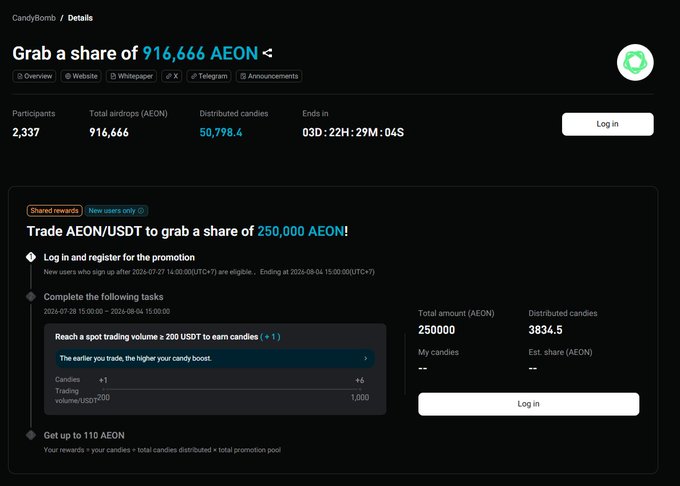Viewport: 680px width, 486px height.
Task: Click the step 1 diamond marker
Action: coord(31,257)
